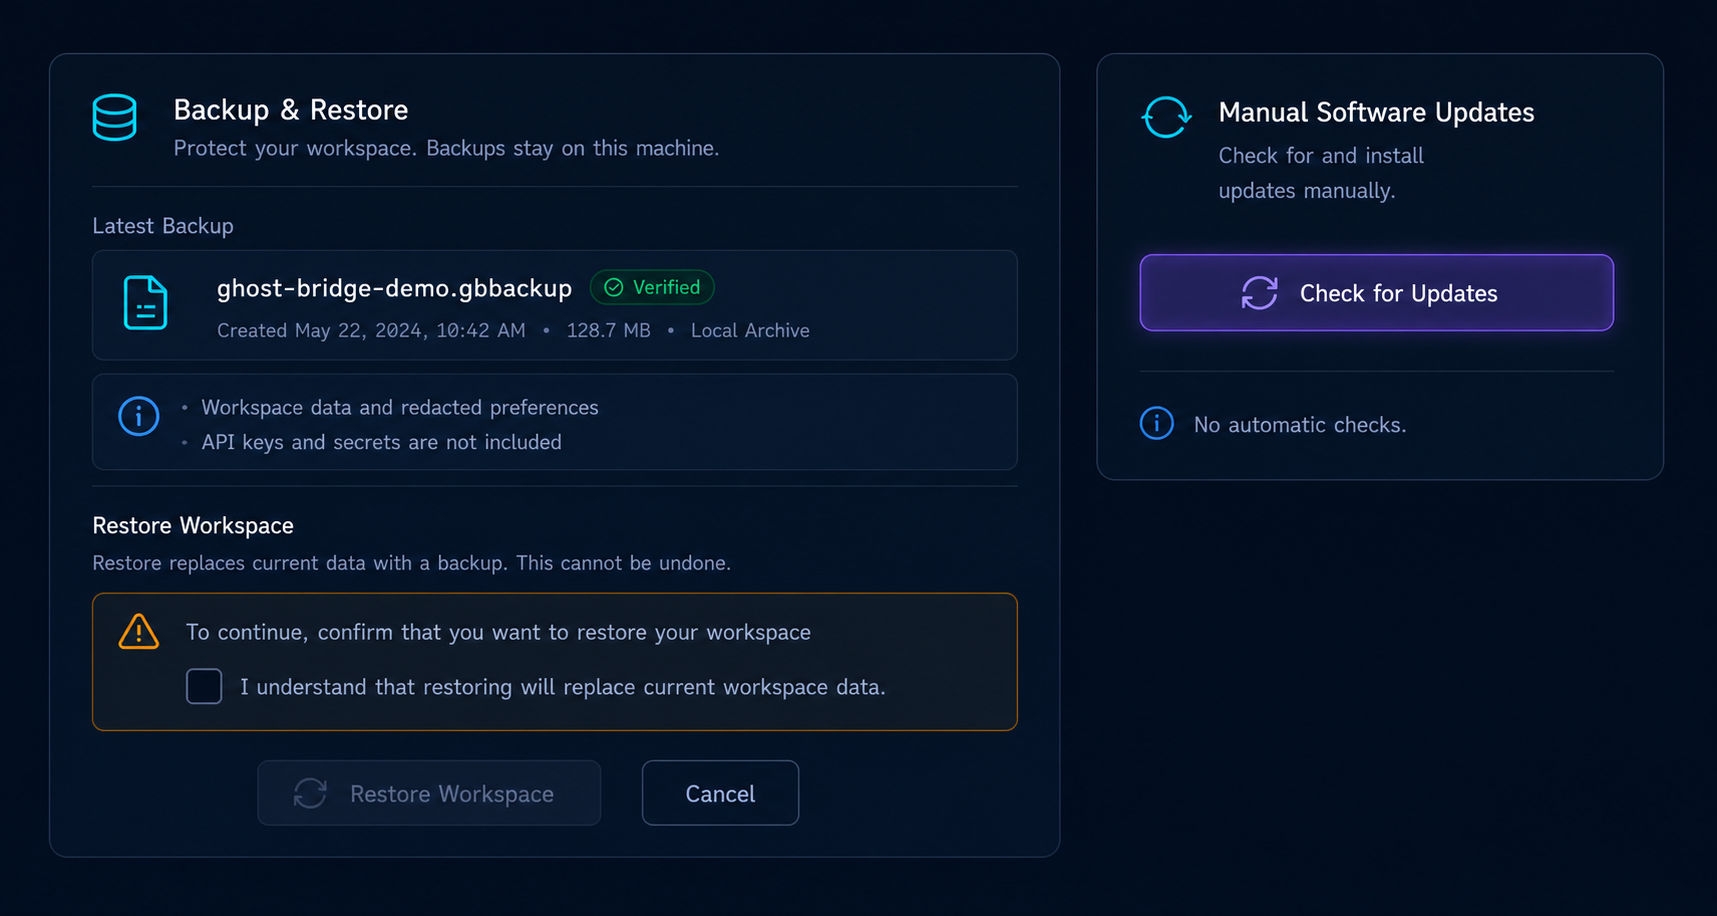Click the No automatic checks text
The height and width of the screenshot is (916, 1717).
tap(1300, 425)
